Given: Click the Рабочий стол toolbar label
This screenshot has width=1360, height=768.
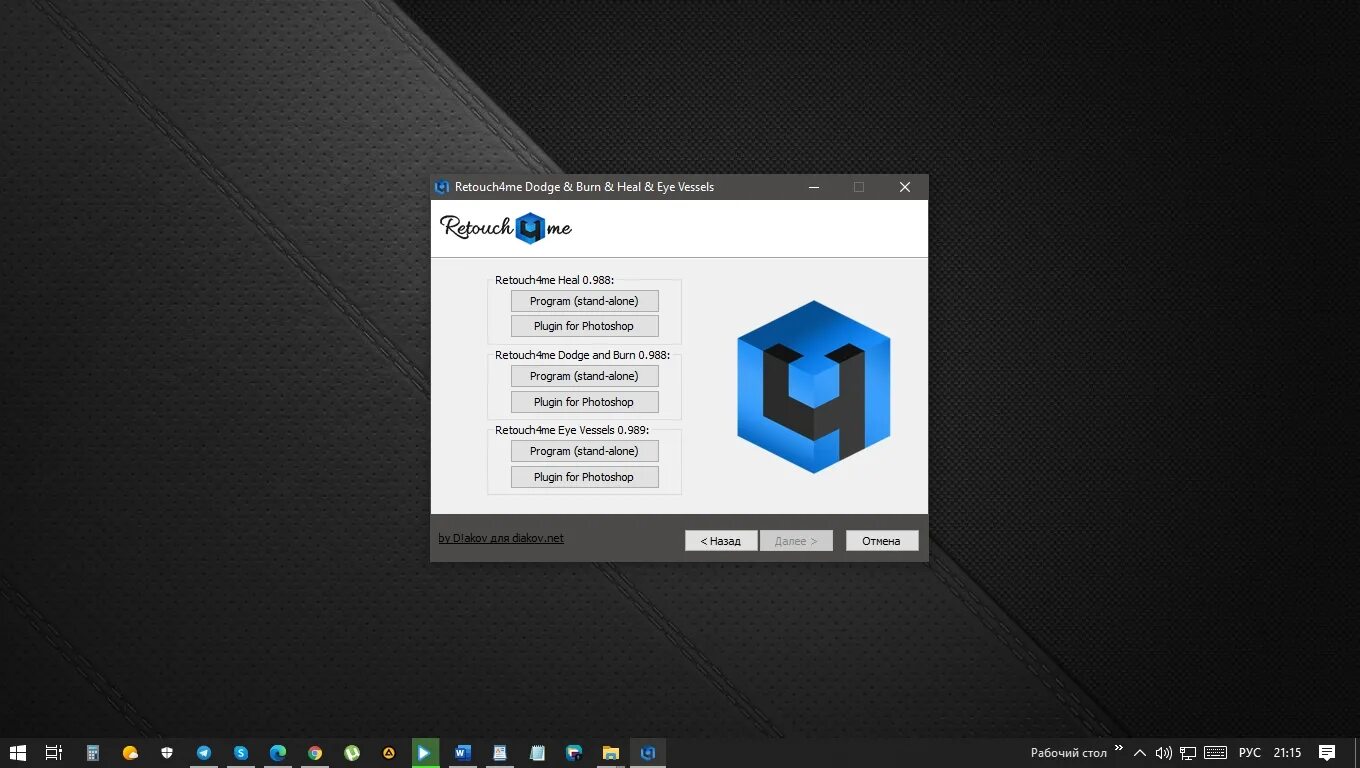Looking at the screenshot, I should (x=1069, y=753).
